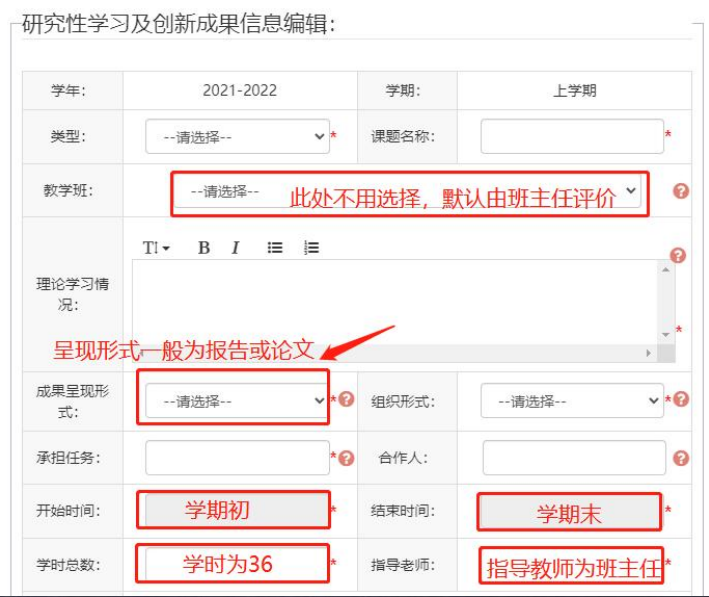
Task: Click help icon beside 合作人 field
Action: (x=681, y=458)
